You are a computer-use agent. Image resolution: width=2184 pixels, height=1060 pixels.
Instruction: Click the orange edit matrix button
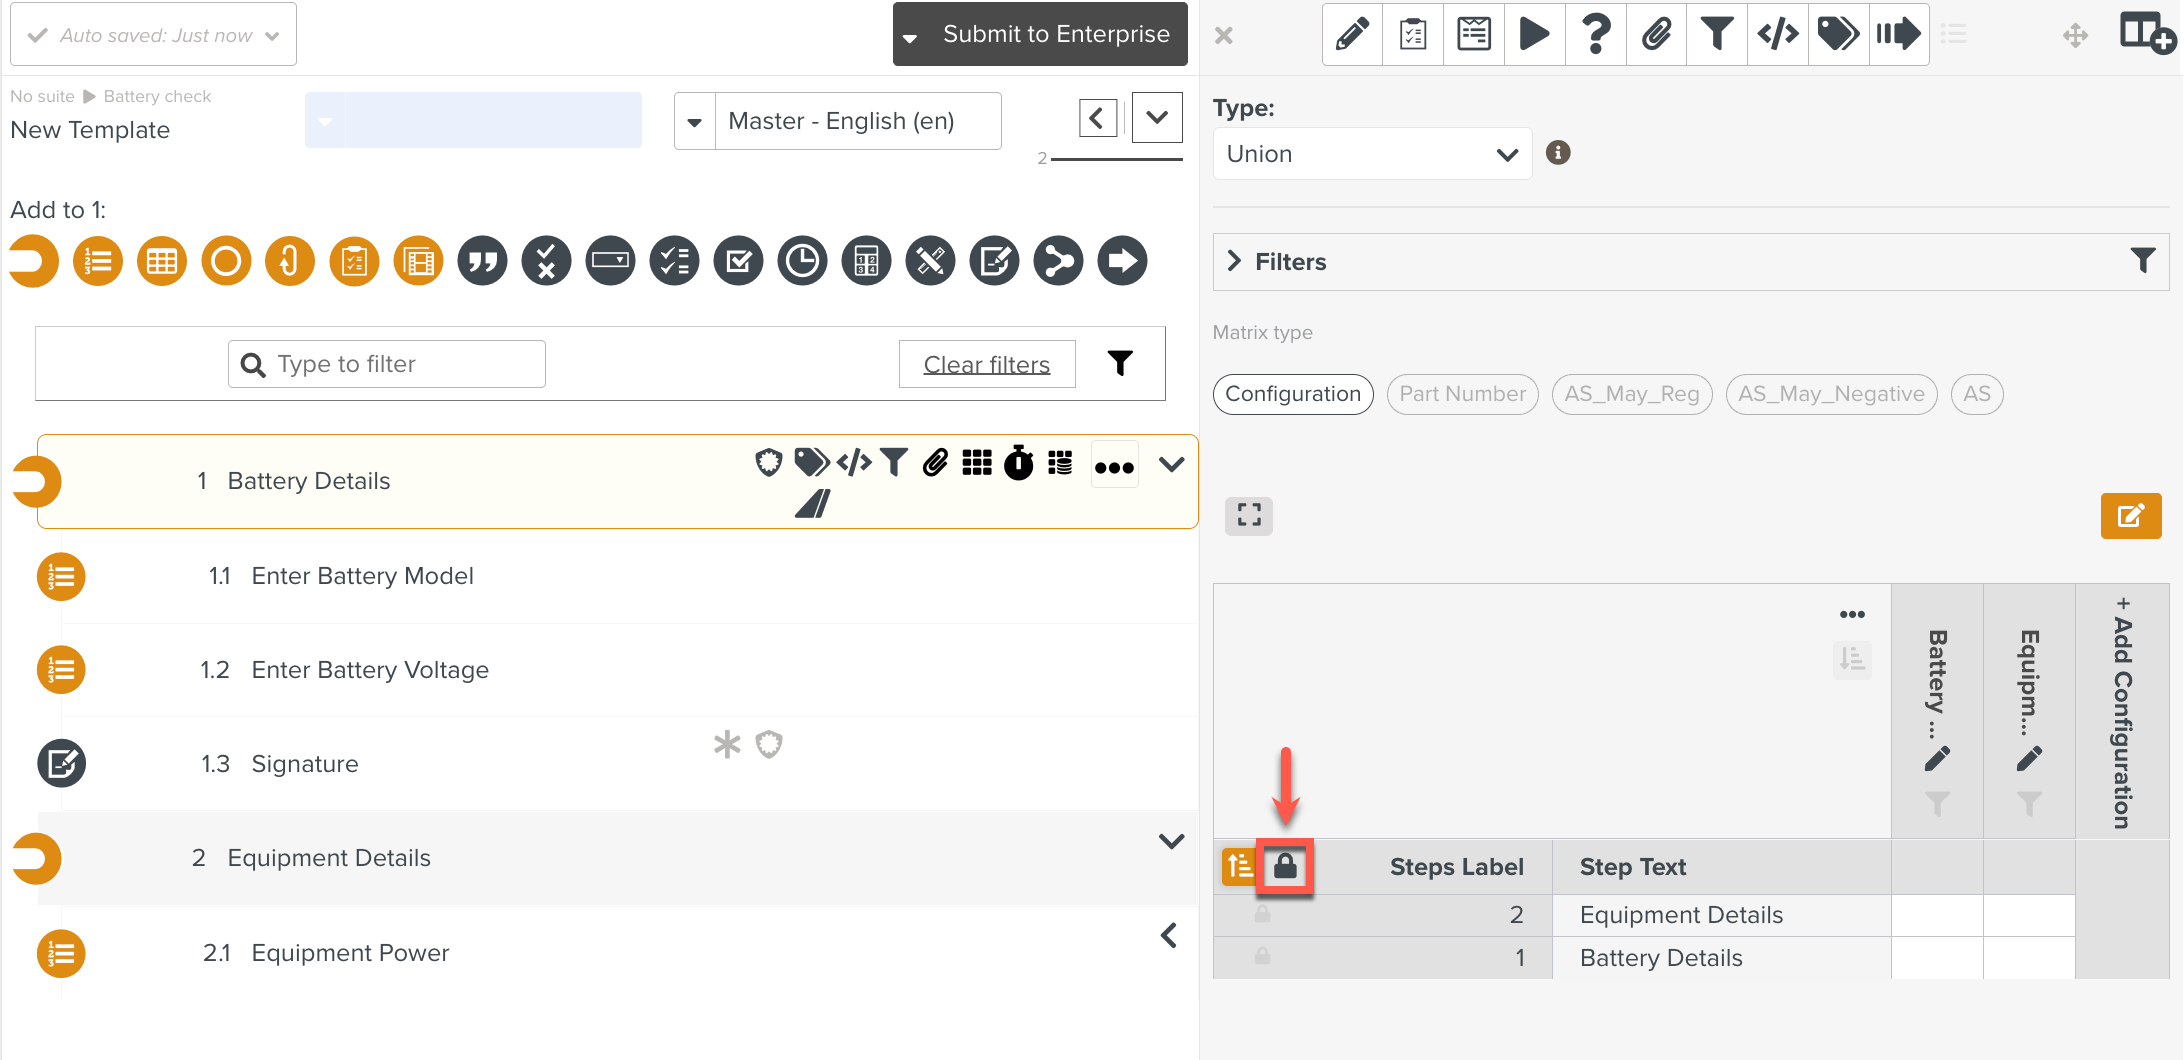pyautogui.click(x=2130, y=516)
